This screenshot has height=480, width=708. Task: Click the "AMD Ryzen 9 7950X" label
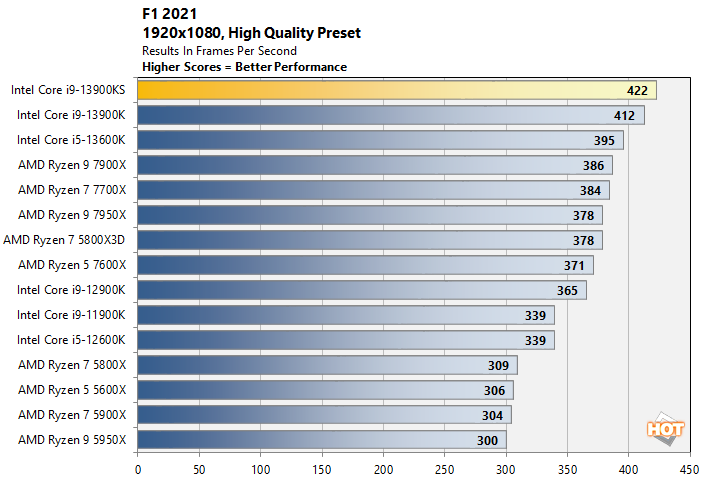[72, 214]
